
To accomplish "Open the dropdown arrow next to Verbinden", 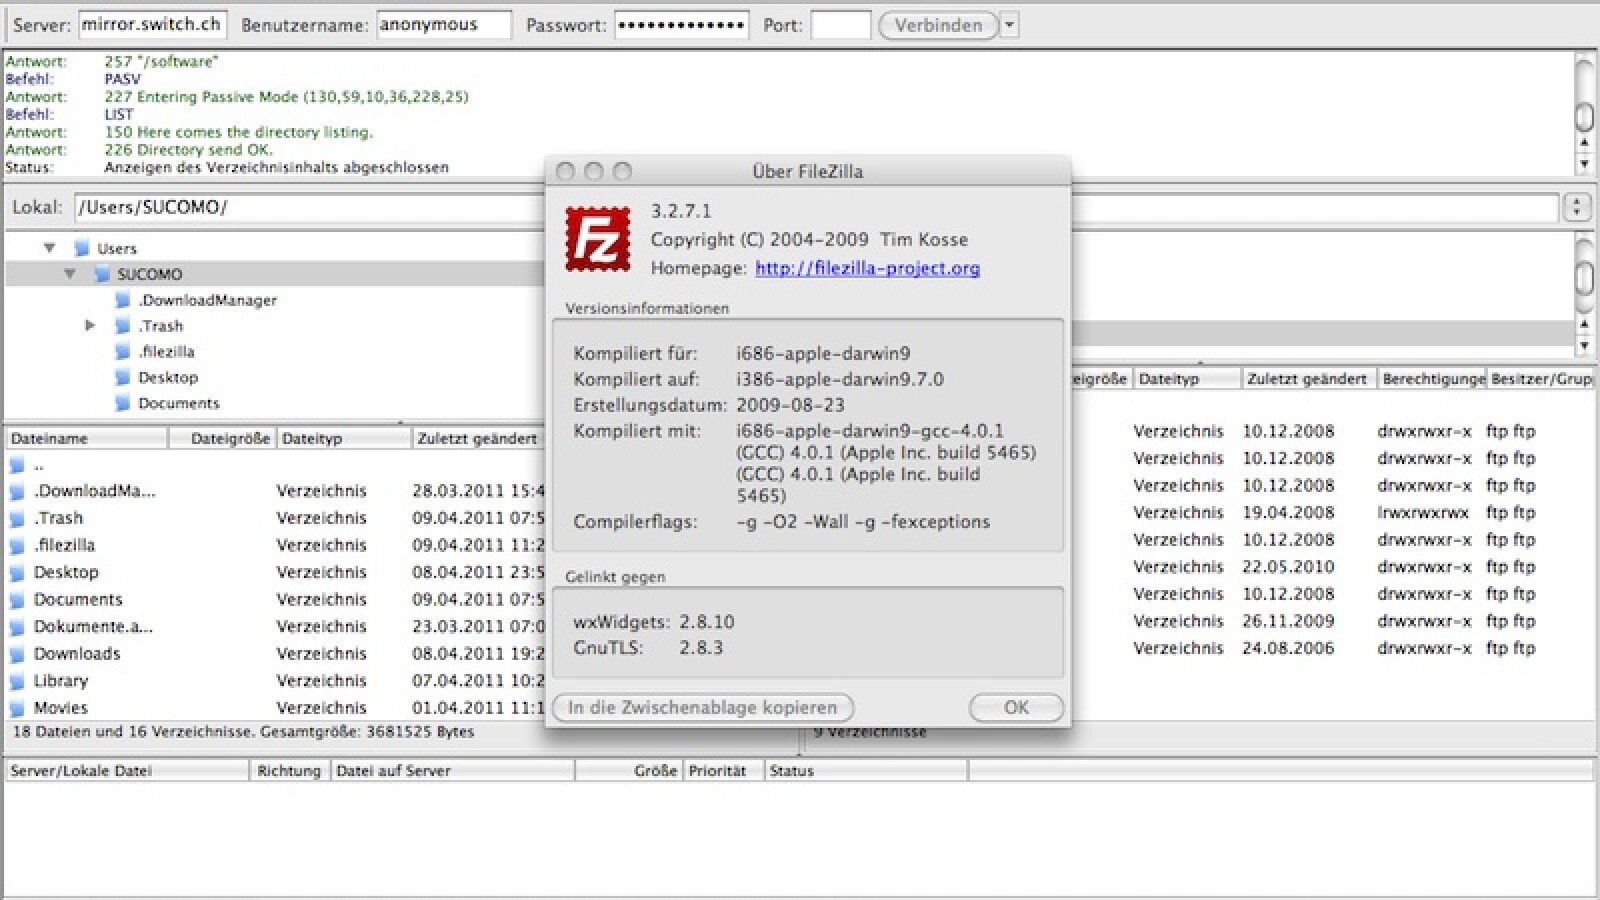I will coord(1009,25).
